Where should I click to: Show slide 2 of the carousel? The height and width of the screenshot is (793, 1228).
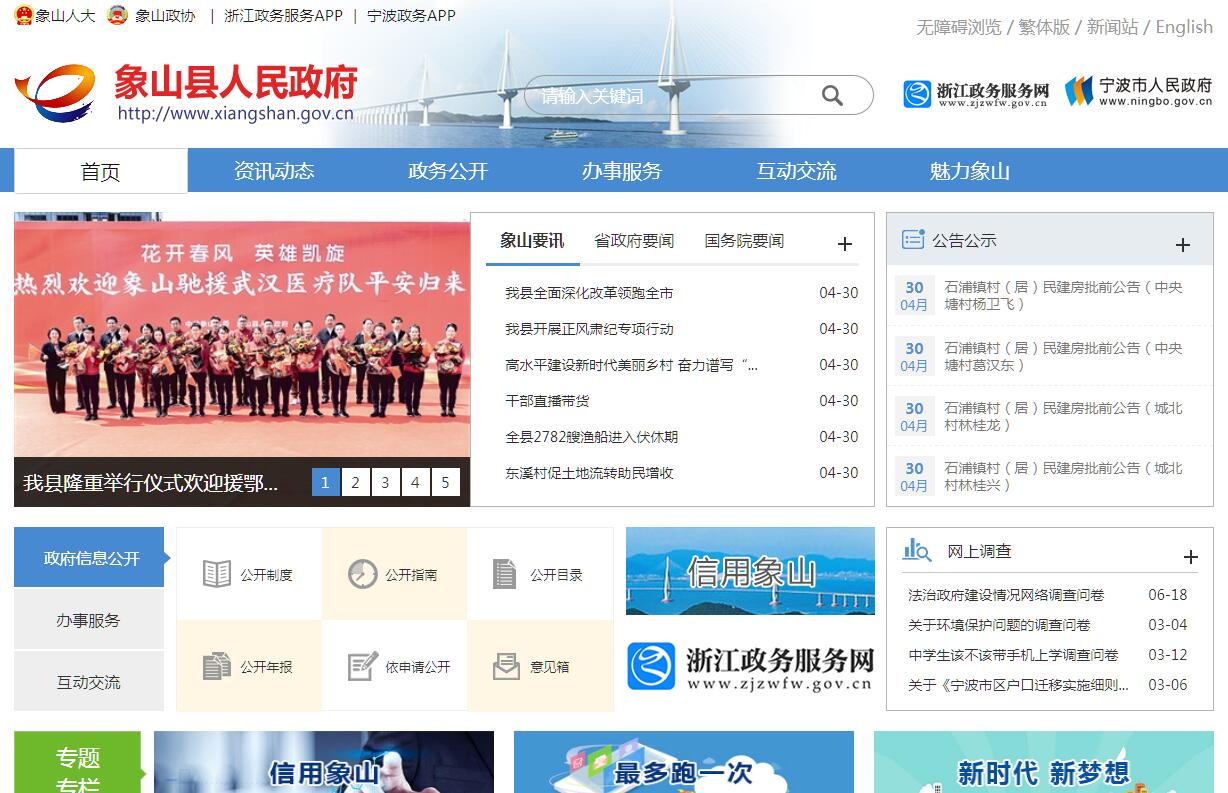click(x=355, y=482)
